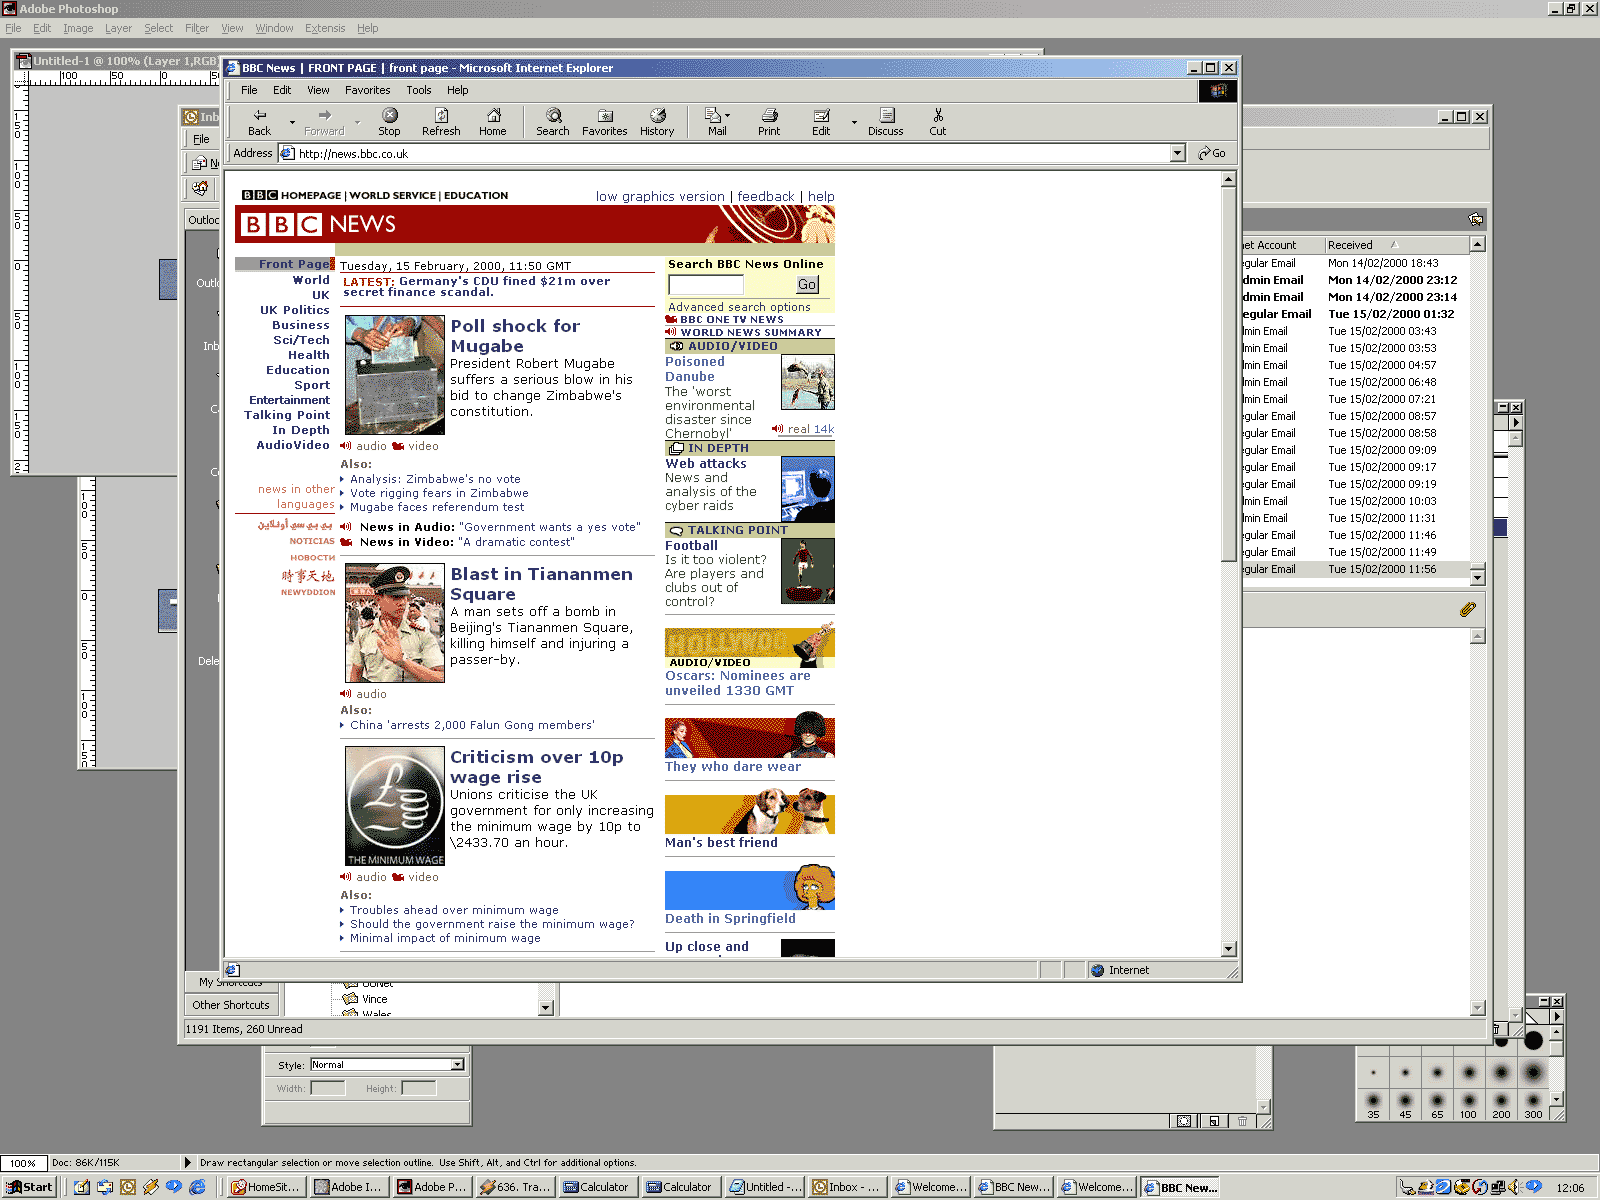Select the 'Vince' folder in Outlook folder list

(x=374, y=999)
